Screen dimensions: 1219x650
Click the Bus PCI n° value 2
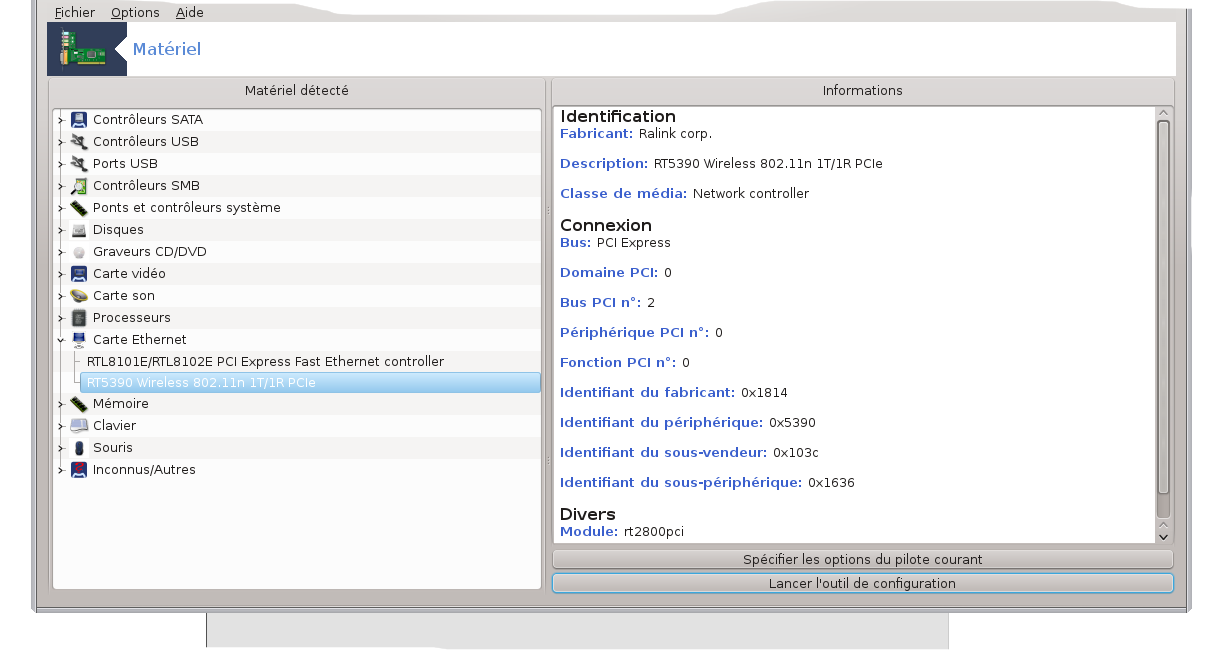pos(651,302)
